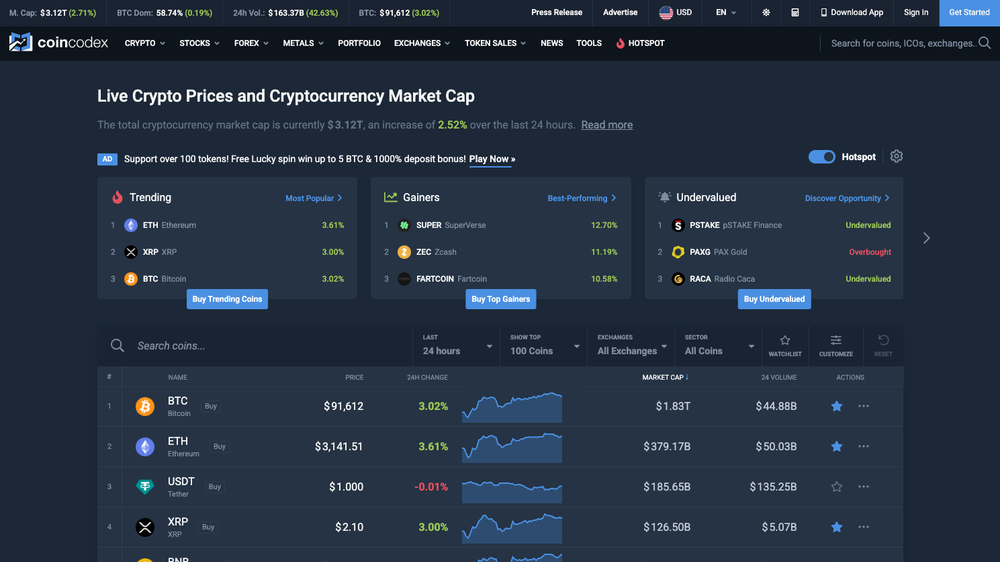Show next cards with right arrow
1000x562 pixels.
[x=926, y=238]
